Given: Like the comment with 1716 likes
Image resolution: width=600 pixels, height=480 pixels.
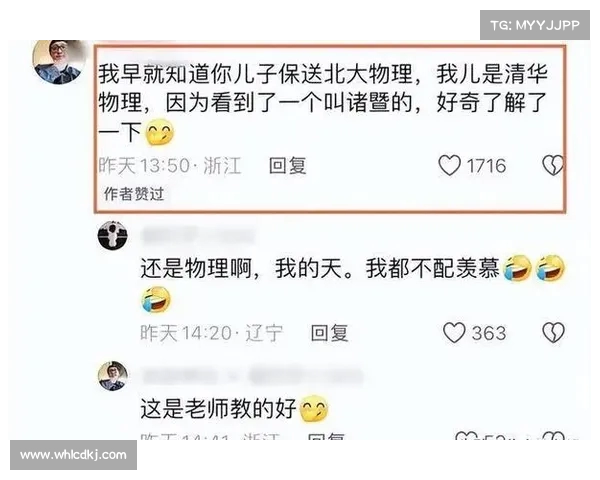Looking at the screenshot, I should point(449,165).
